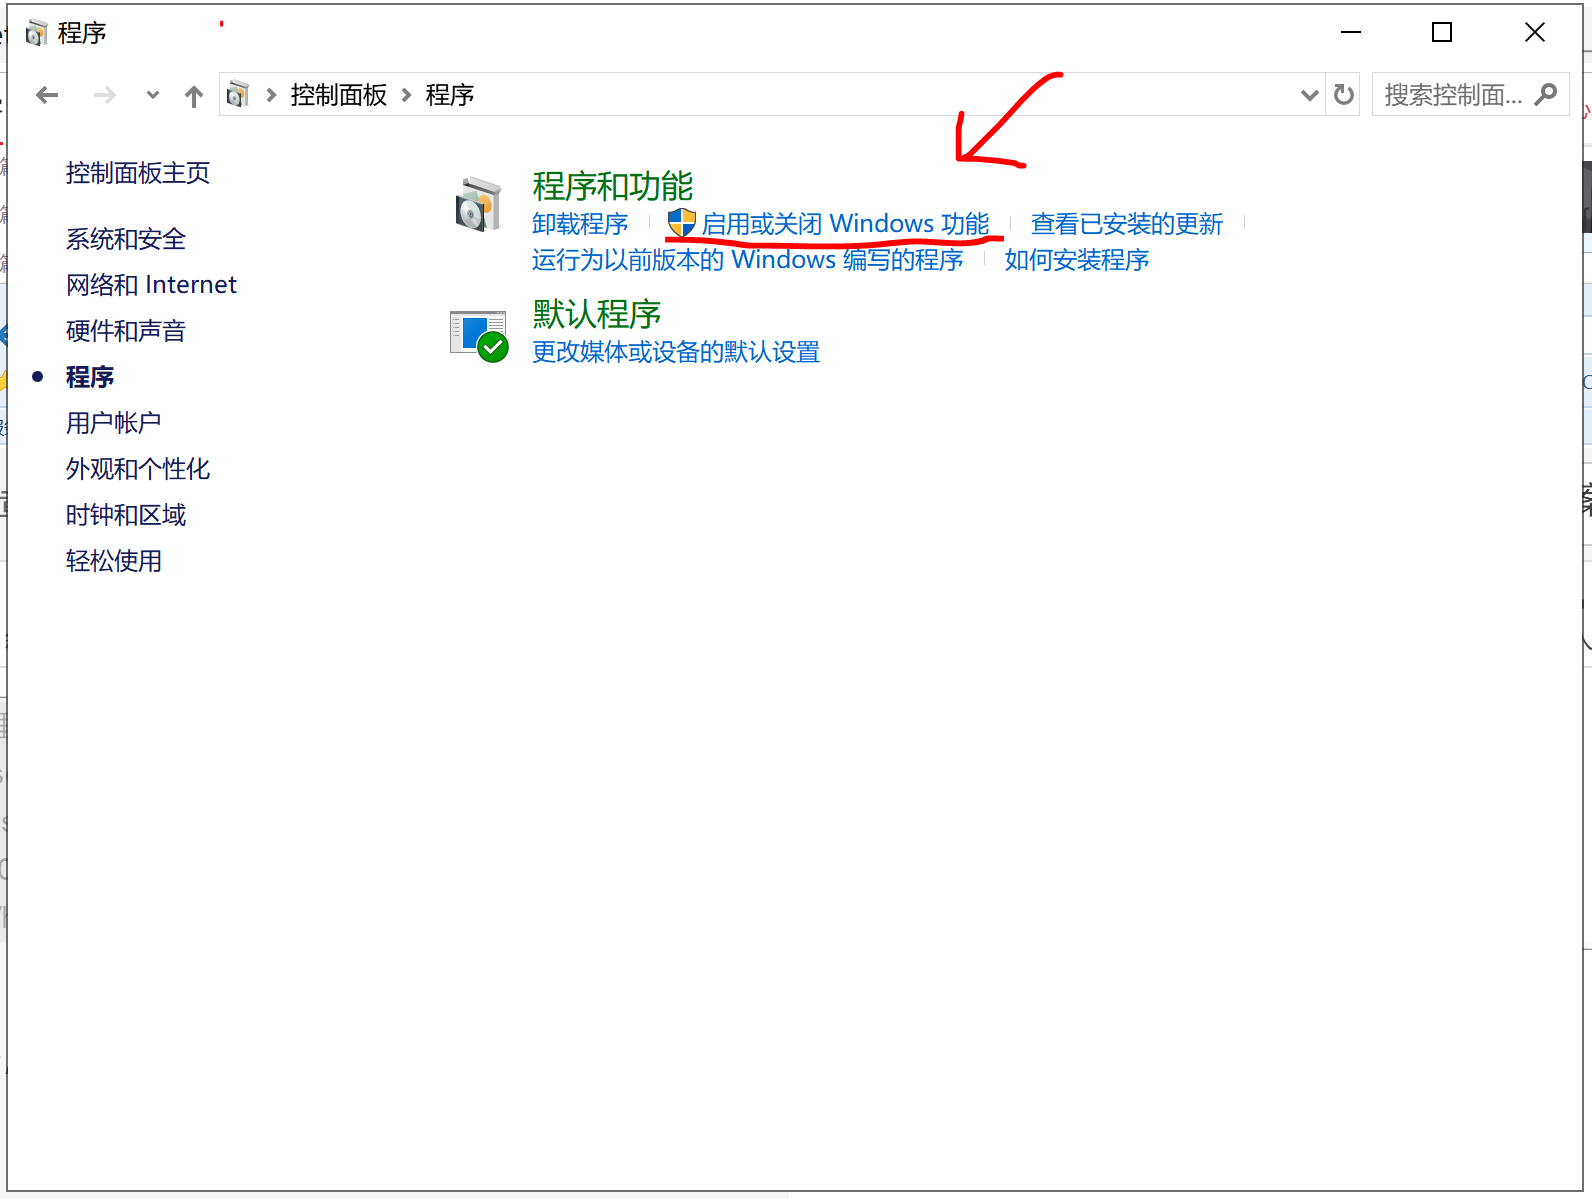Expand the chevron before 控制面板 breadcrumb
1592x1199 pixels.
click(x=271, y=95)
